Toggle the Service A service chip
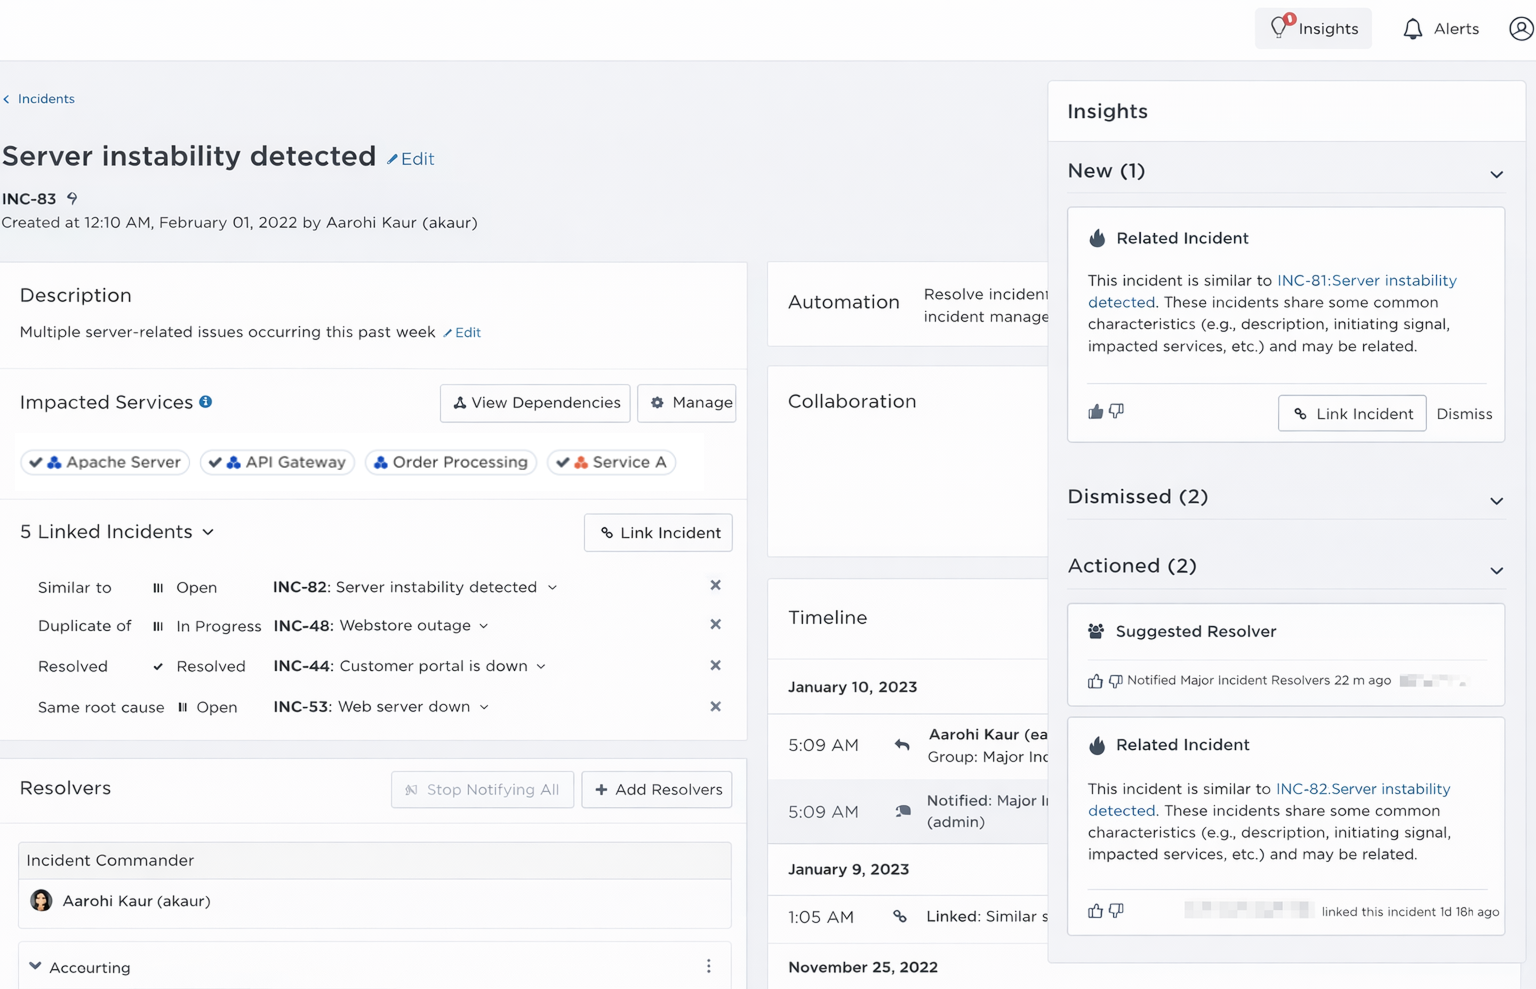 point(612,463)
